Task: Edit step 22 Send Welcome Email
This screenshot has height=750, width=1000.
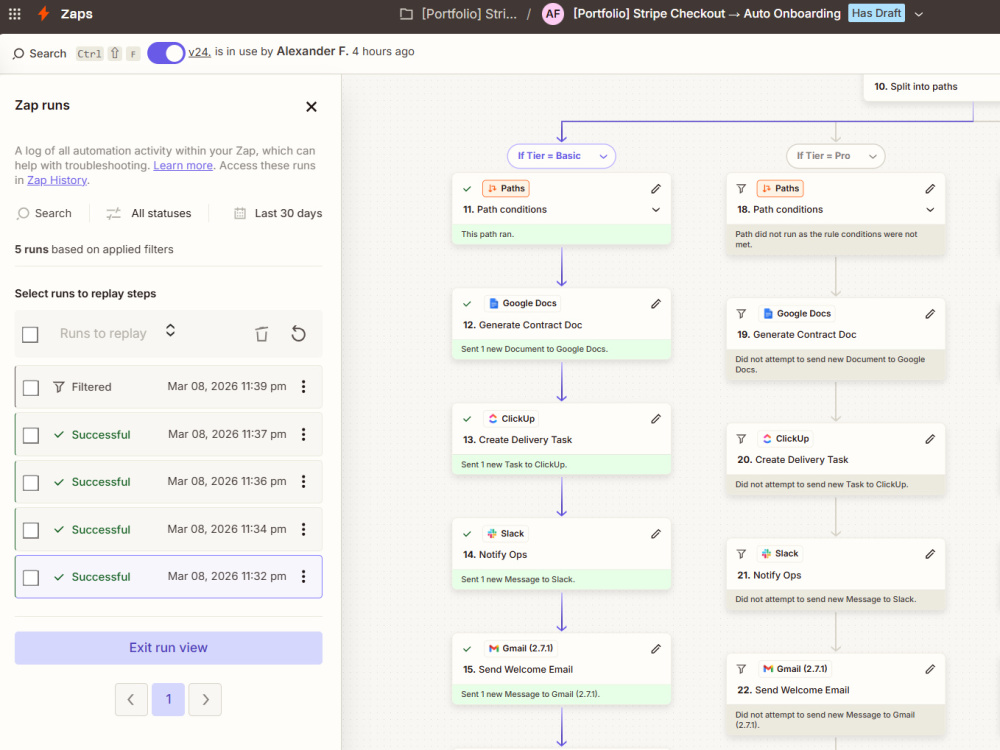Action: [x=930, y=670]
